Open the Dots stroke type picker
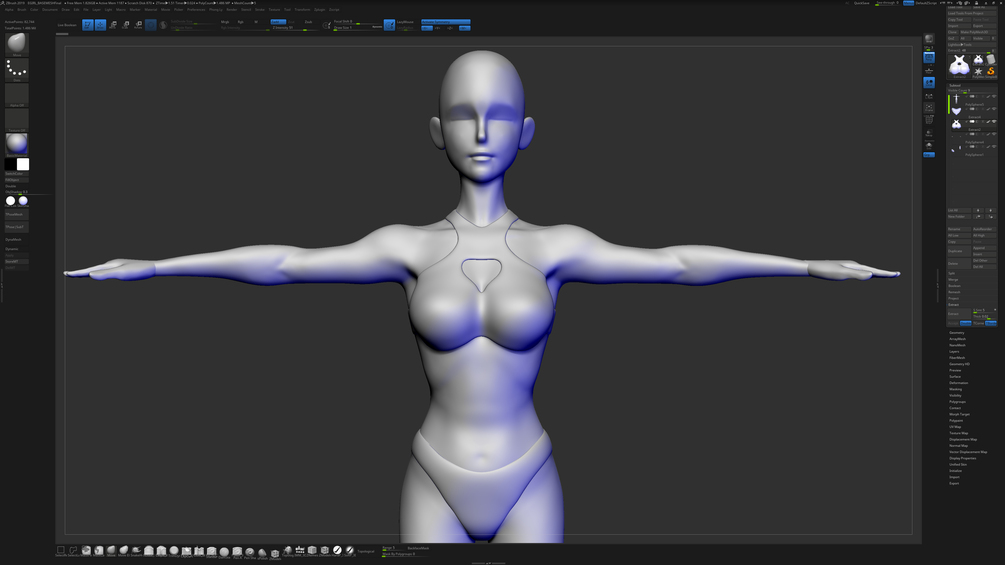Image resolution: width=1005 pixels, height=565 pixels. [17, 69]
